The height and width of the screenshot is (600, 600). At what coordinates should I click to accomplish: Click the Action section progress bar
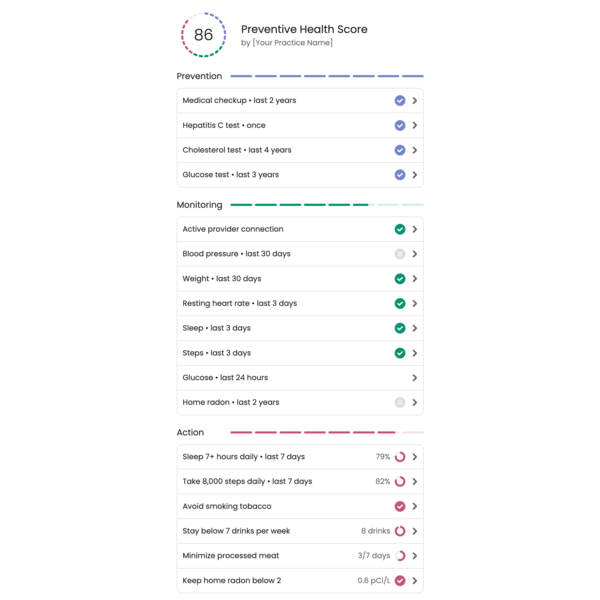tap(326, 433)
